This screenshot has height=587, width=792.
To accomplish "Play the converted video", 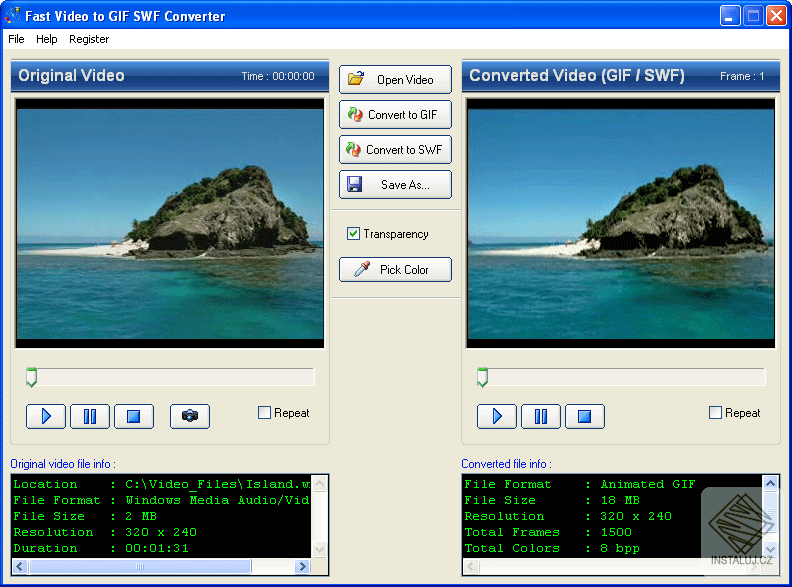I will coord(497,416).
